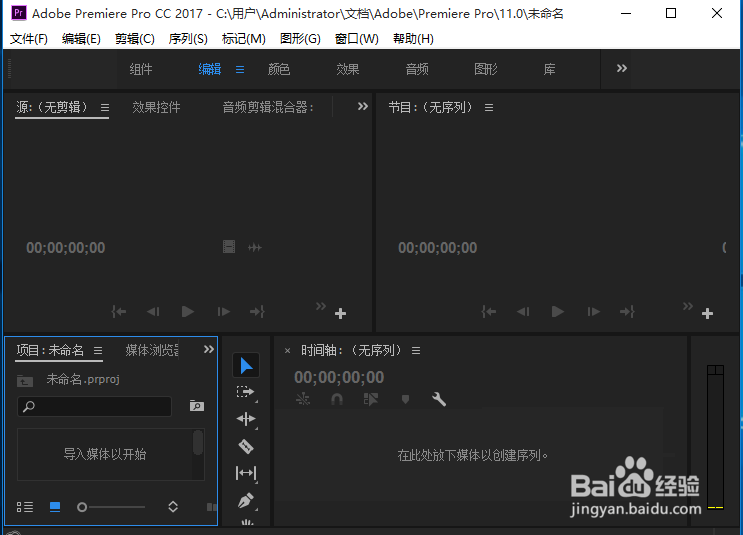Viewport: 743px width, 535px height.
Task: Toggle timeline snap magnet
Action: click(337, 399)
